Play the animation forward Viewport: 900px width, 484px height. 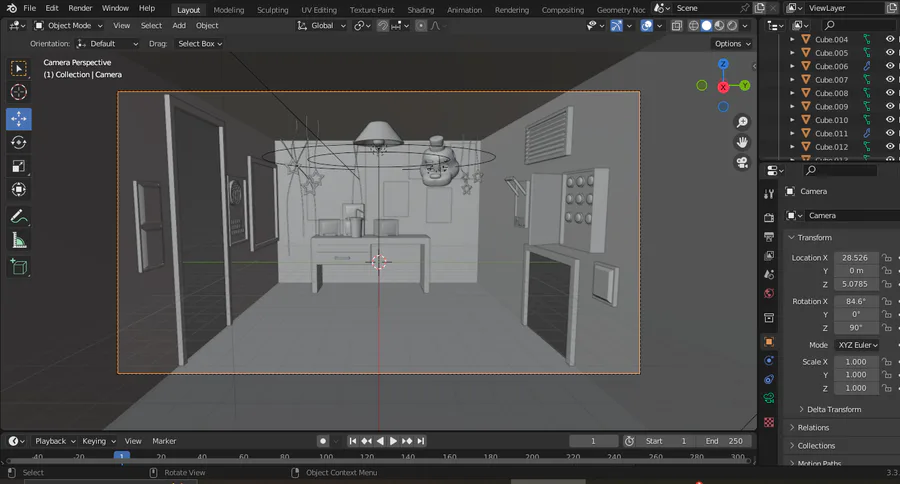[x=393, y=441]
